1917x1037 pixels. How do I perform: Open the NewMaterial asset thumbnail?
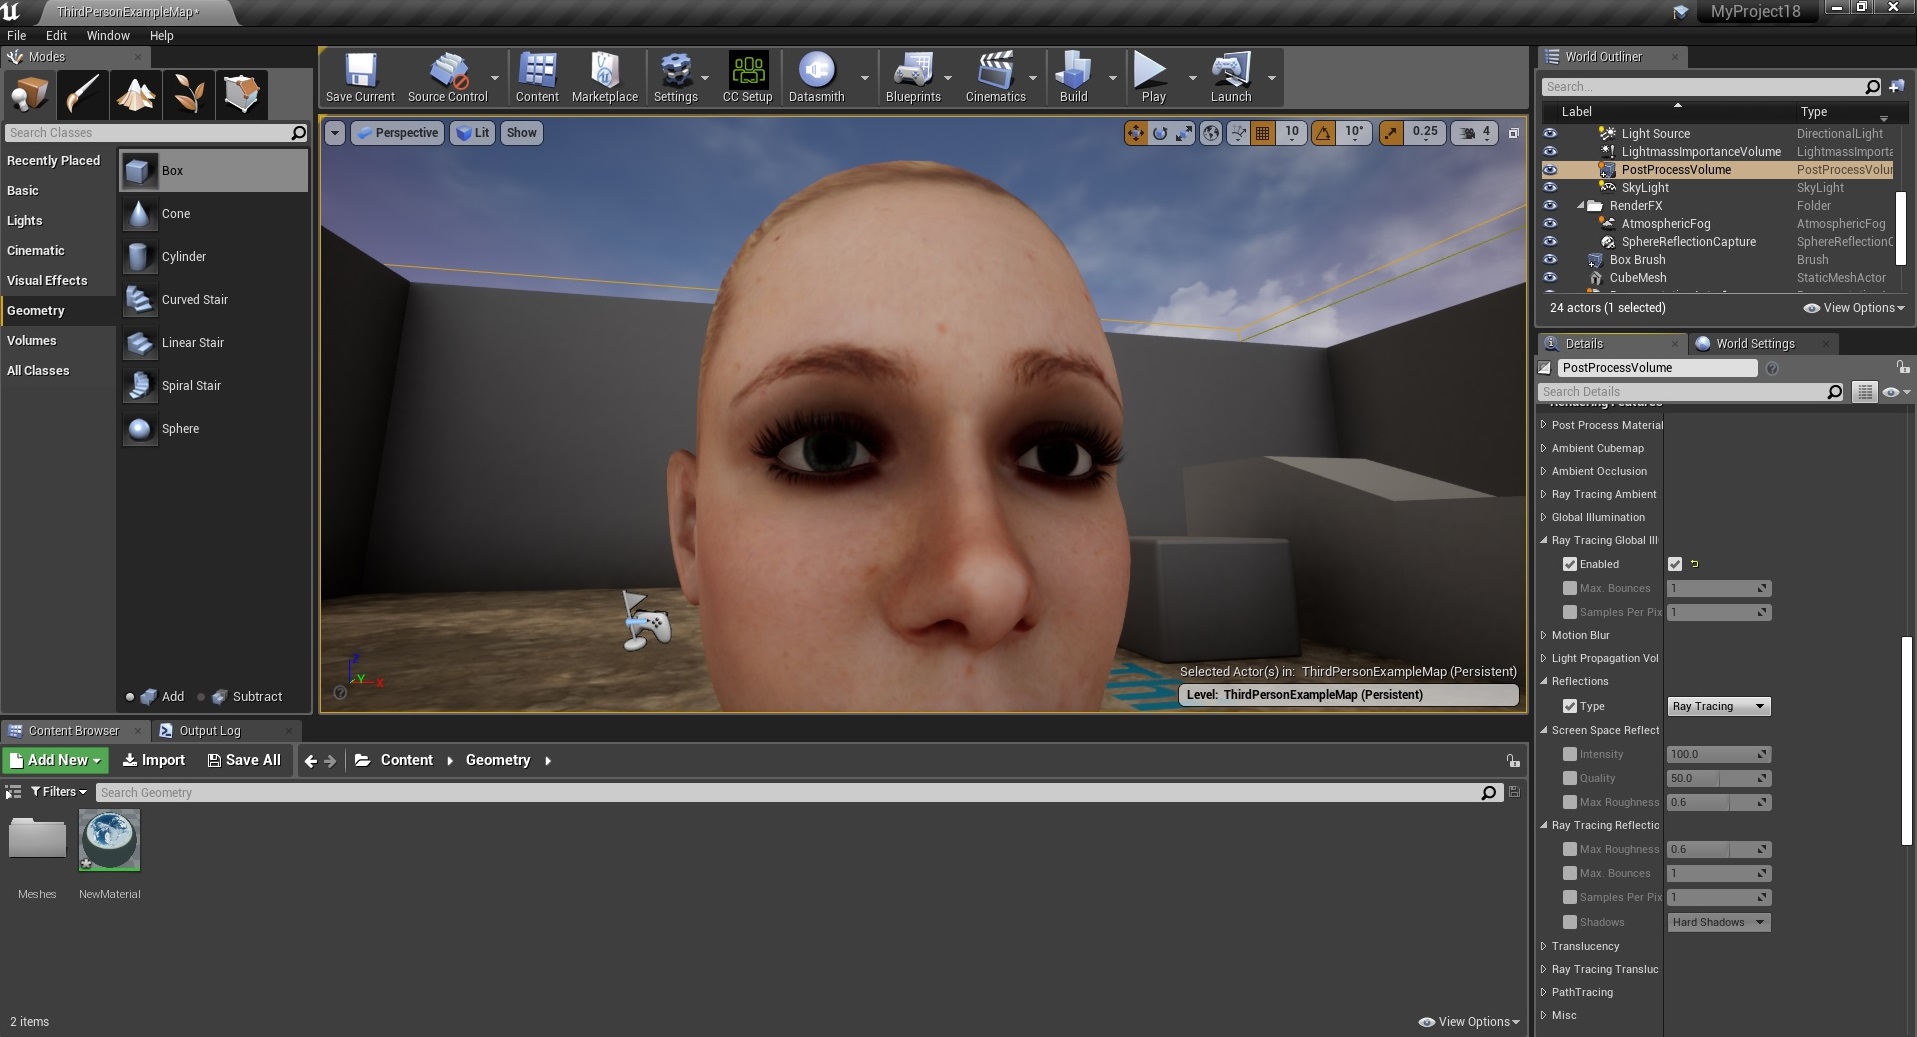[109, 840]
